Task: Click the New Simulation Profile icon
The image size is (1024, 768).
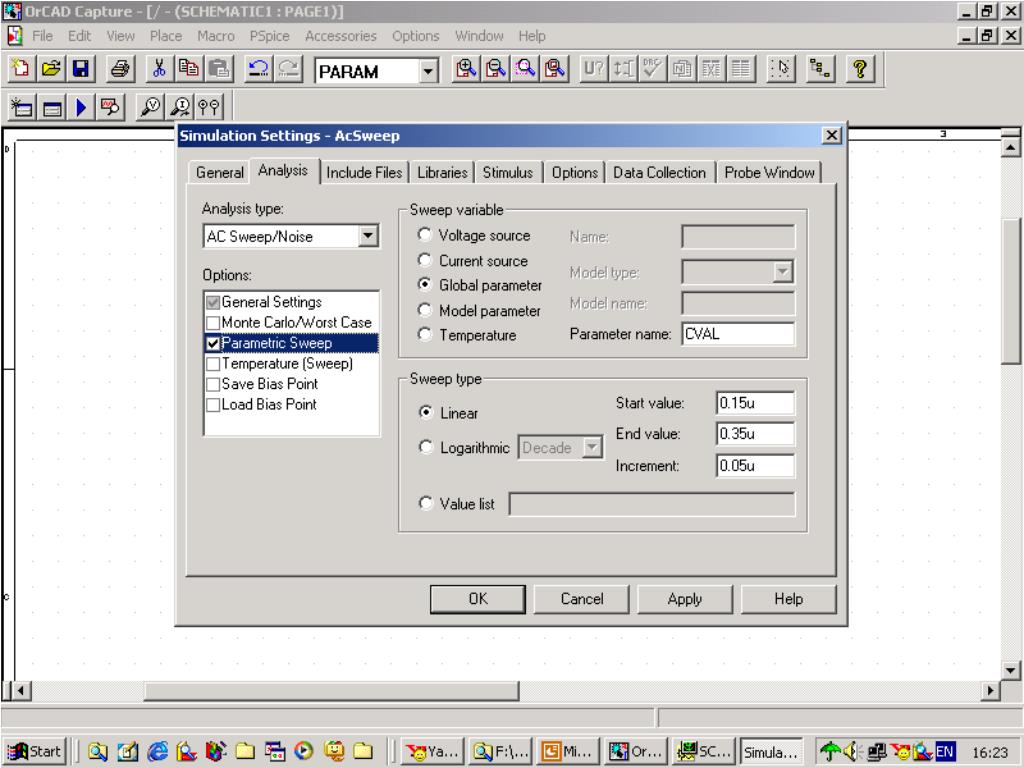Action: click(22, 108)
